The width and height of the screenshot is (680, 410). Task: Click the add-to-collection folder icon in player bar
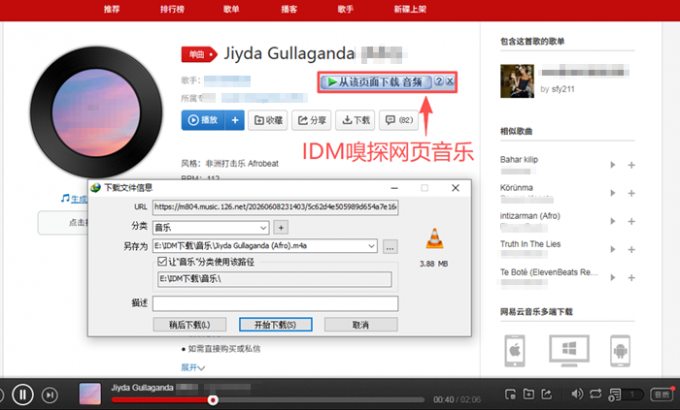(x=528, y=394)
